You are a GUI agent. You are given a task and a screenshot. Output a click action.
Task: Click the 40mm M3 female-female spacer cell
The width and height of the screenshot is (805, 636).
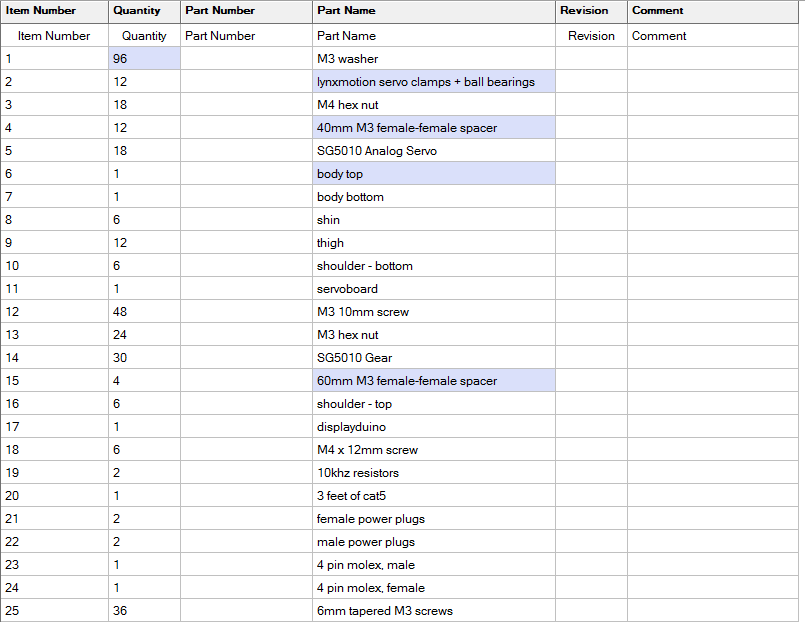[433, 128]
